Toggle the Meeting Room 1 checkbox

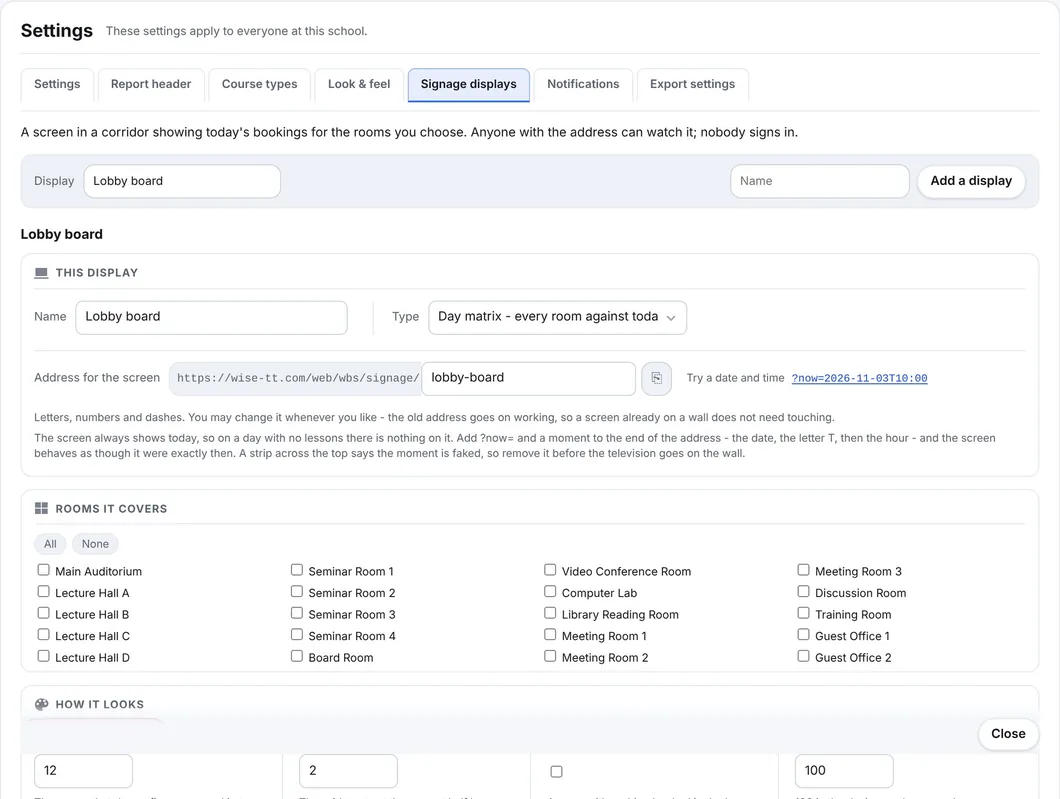(550, 635)
